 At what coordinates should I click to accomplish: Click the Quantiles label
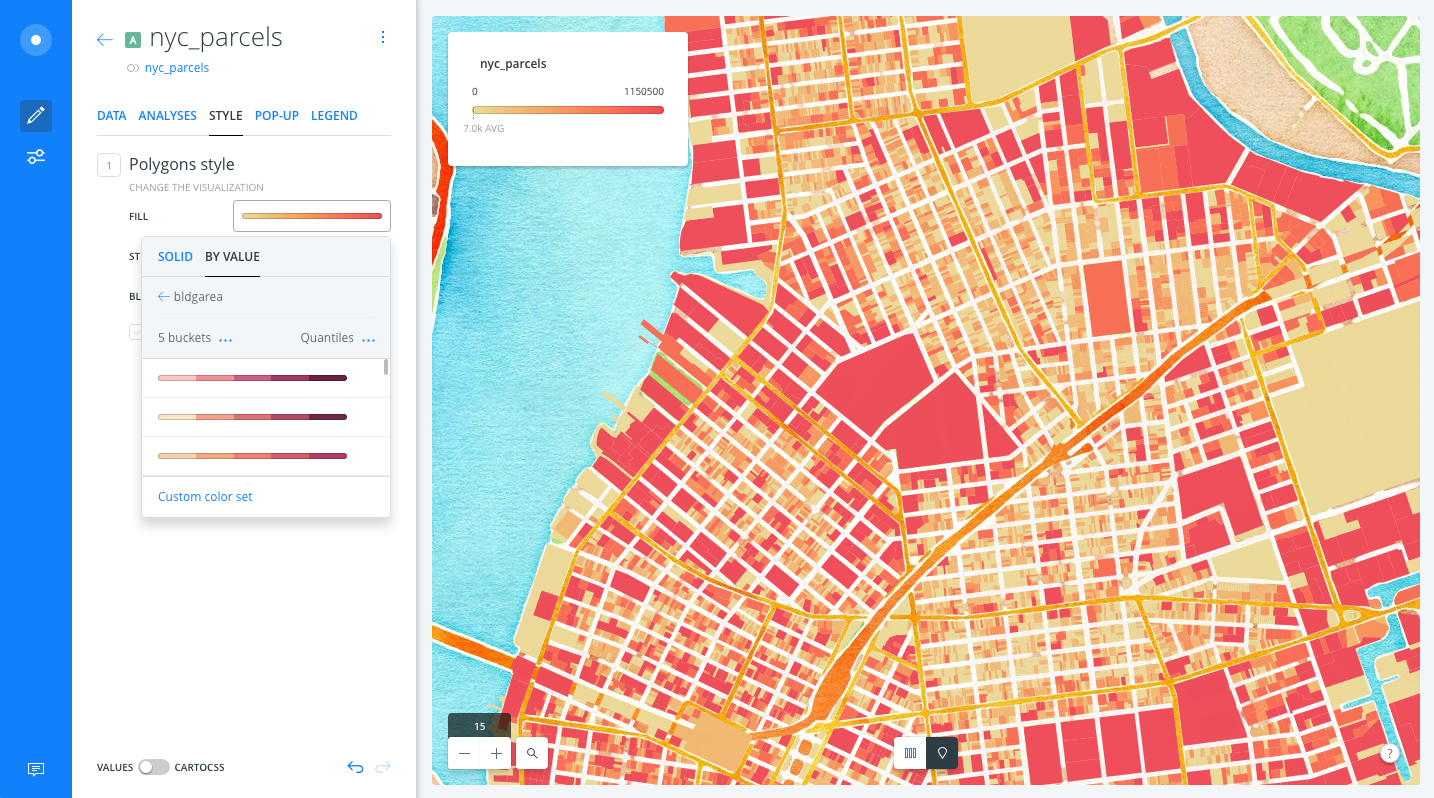[327, 338]
